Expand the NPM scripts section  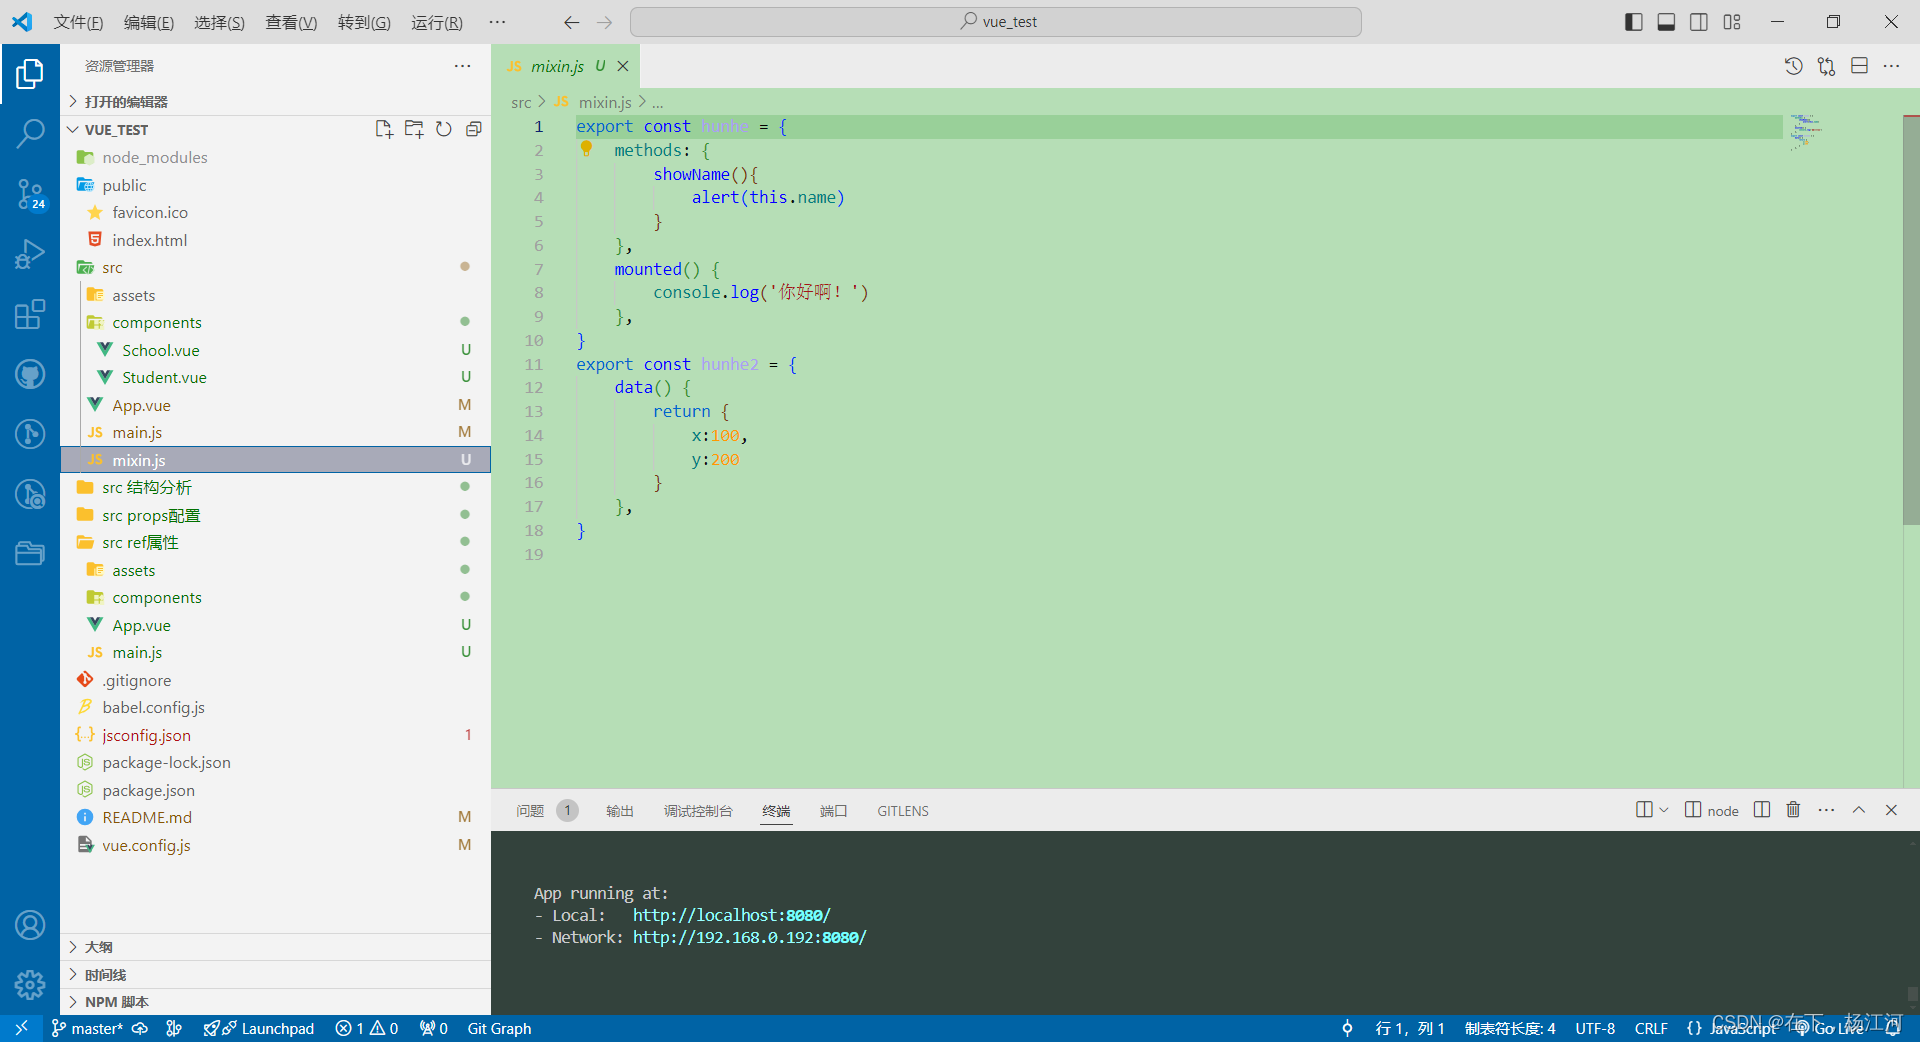coord(275,1002)
